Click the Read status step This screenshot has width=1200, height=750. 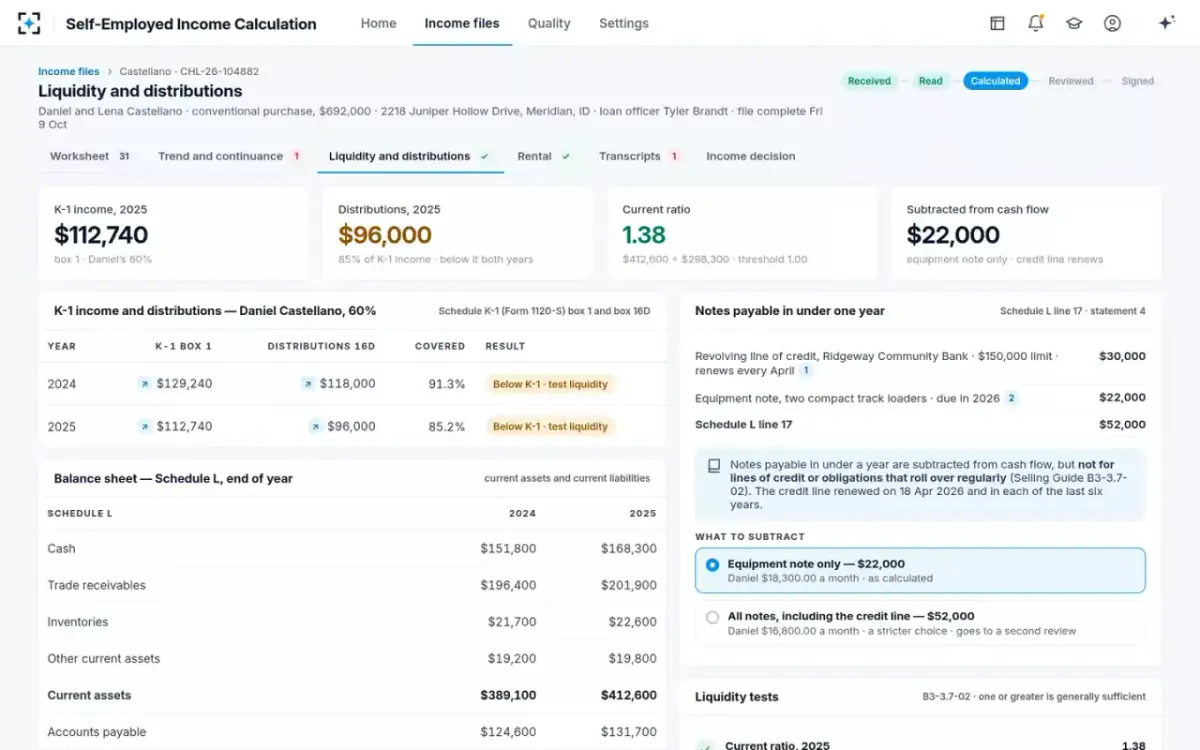[x=931, y=81]
